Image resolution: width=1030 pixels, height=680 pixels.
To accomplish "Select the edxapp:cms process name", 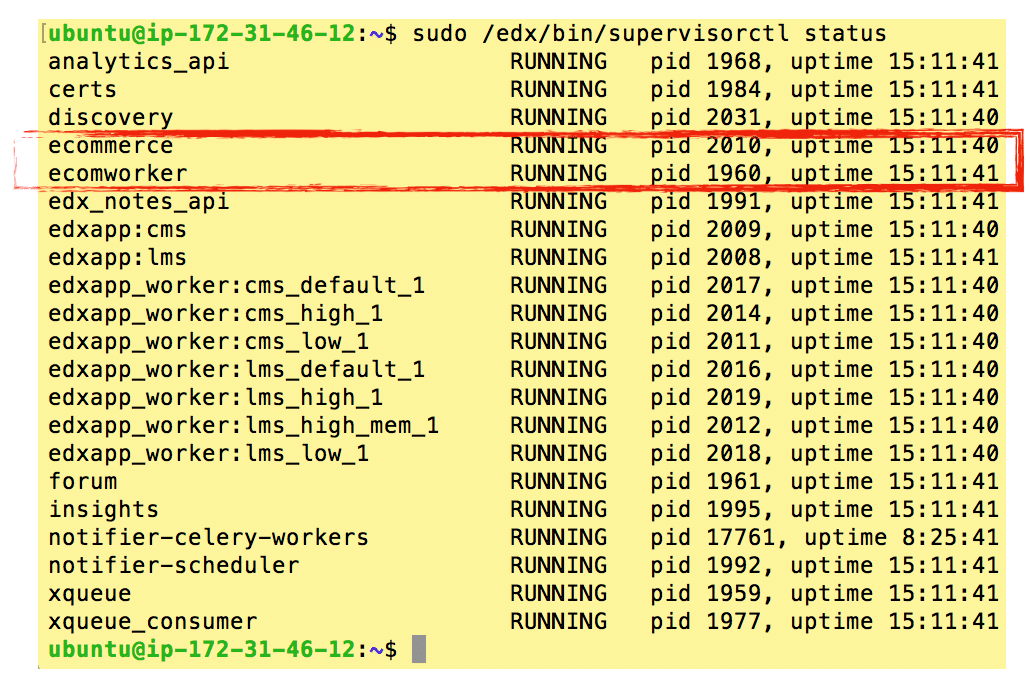I will [x=118, y=229].
